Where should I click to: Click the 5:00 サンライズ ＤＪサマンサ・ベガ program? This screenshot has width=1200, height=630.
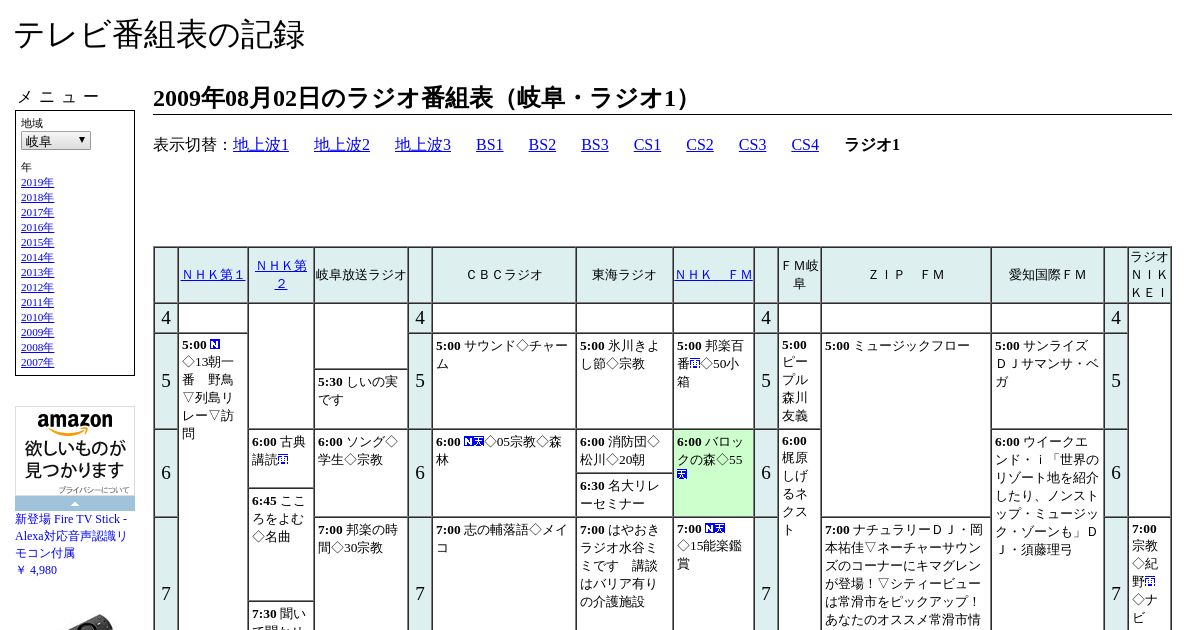(1047, 381)
